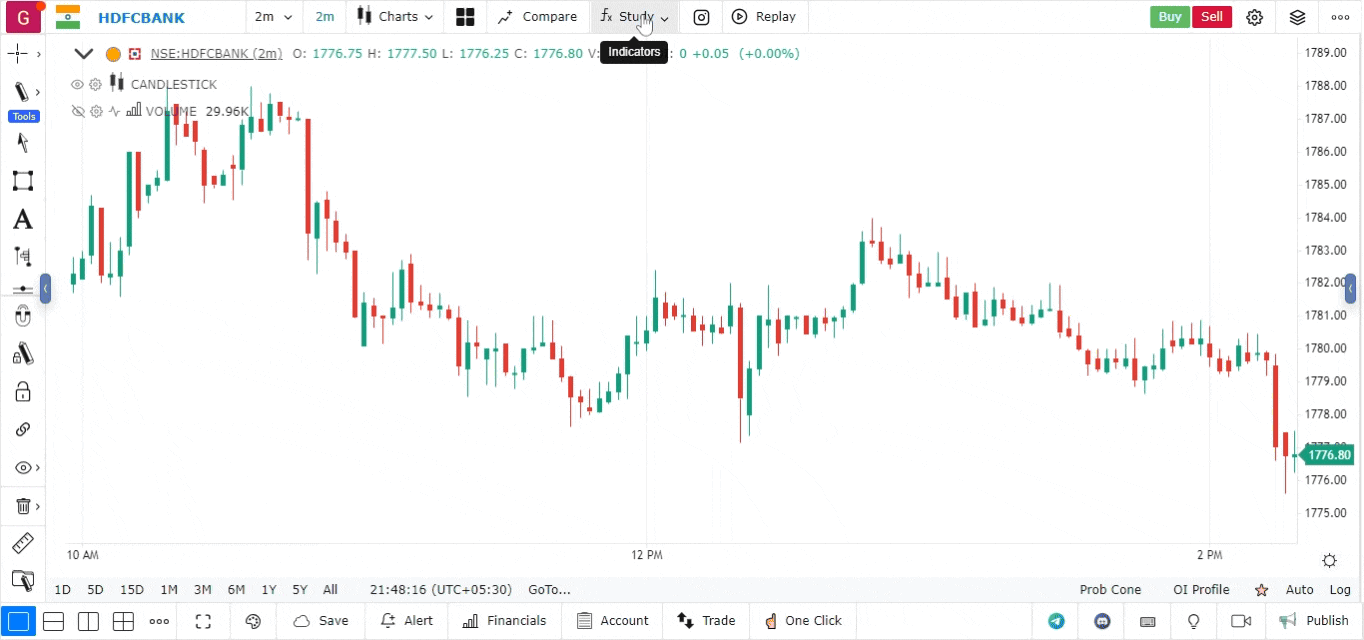Open the layers icon in top bar
Screen dimensions: 1364x640
click(1297, 17)
